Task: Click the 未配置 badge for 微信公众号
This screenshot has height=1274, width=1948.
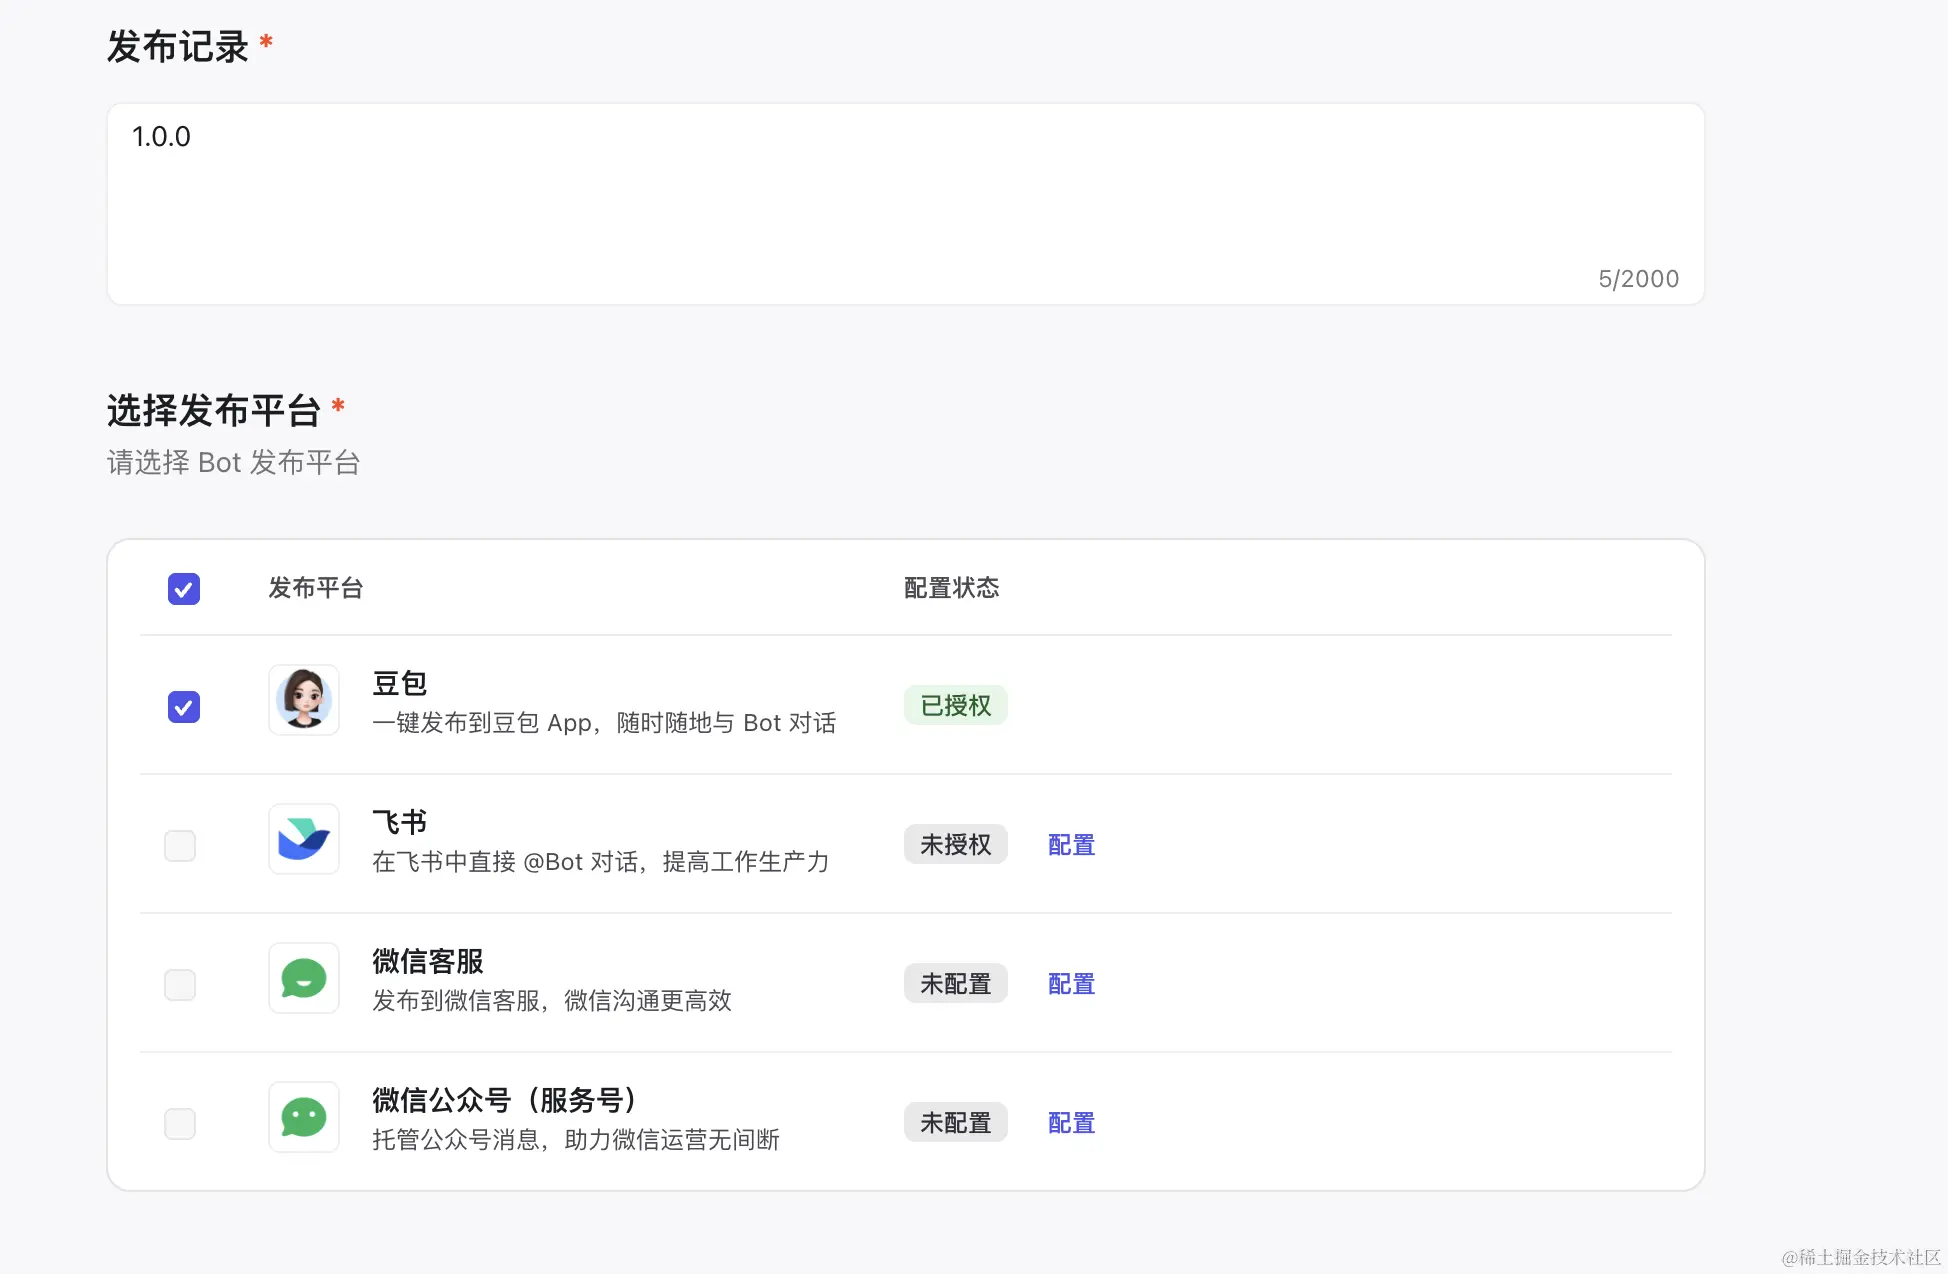Action: (x=954, y=1122)
